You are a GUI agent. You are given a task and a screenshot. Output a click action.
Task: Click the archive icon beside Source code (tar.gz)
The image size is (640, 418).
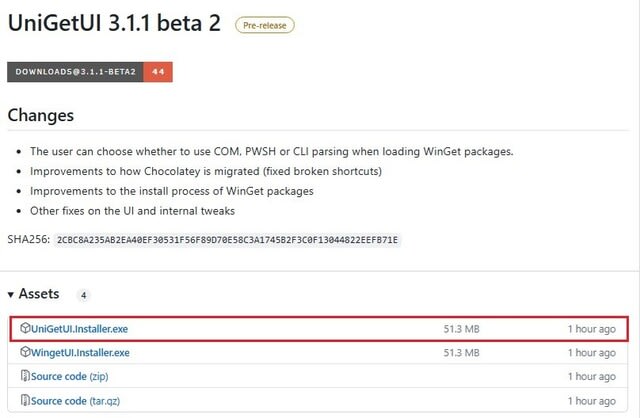(x=25, y=400)
